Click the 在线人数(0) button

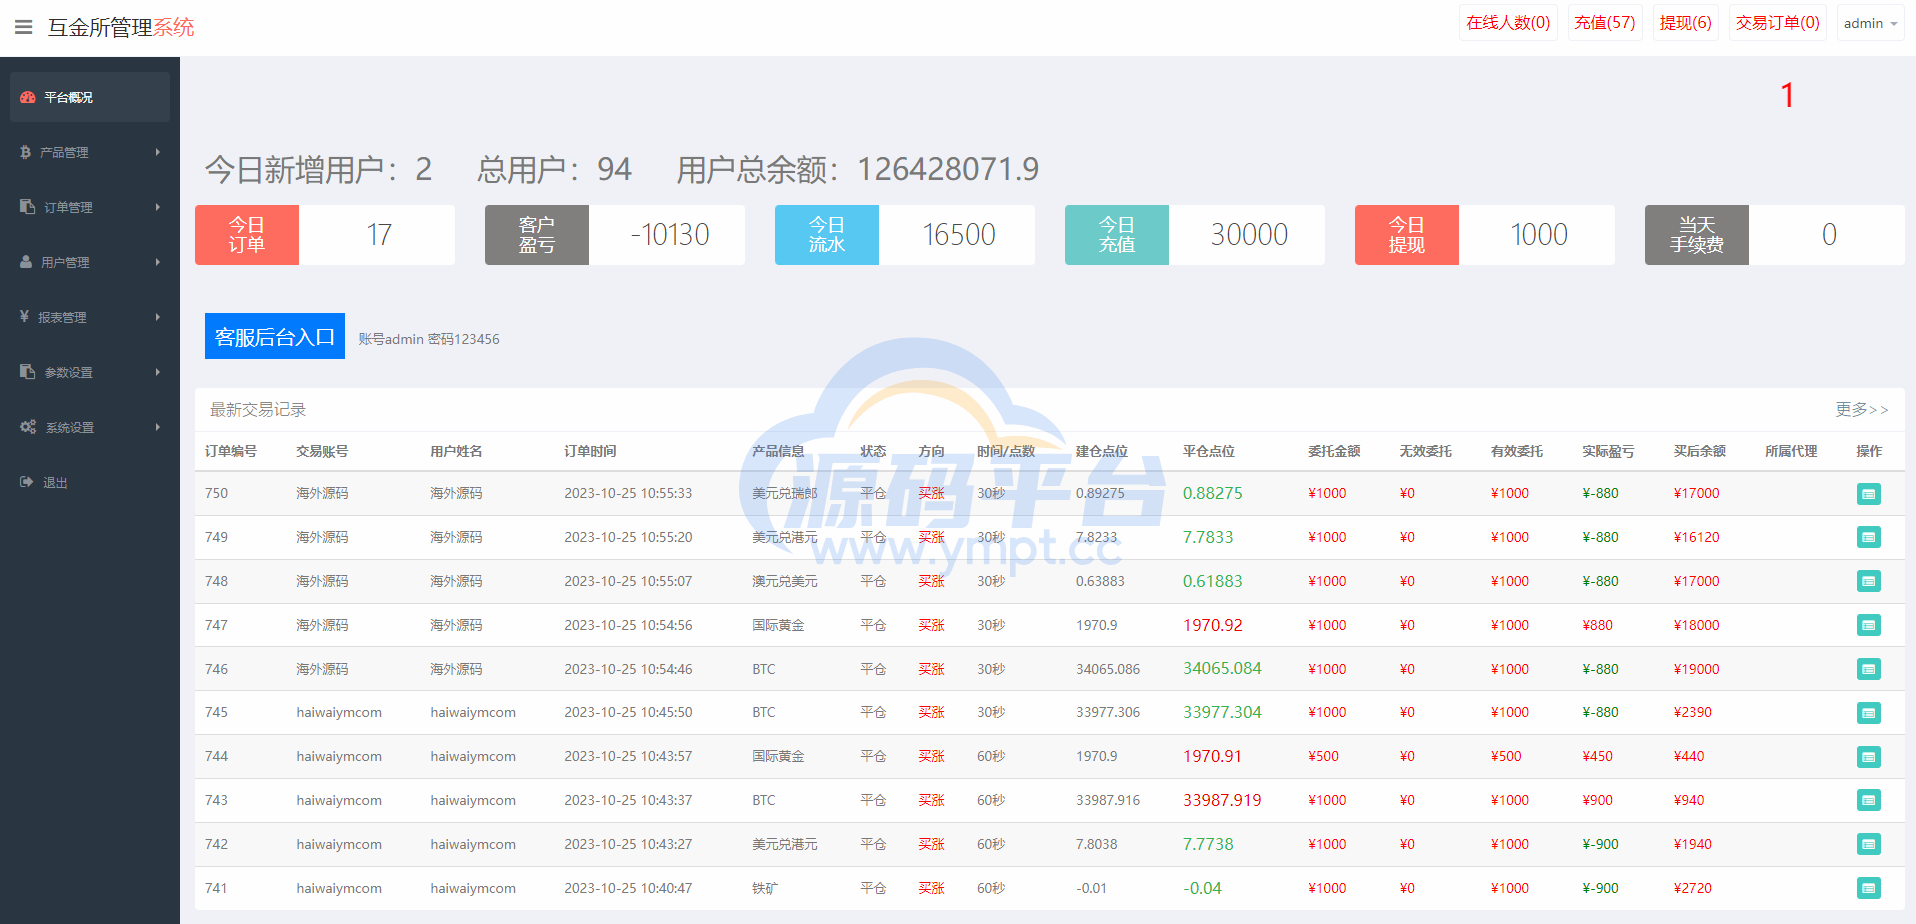1508,23
